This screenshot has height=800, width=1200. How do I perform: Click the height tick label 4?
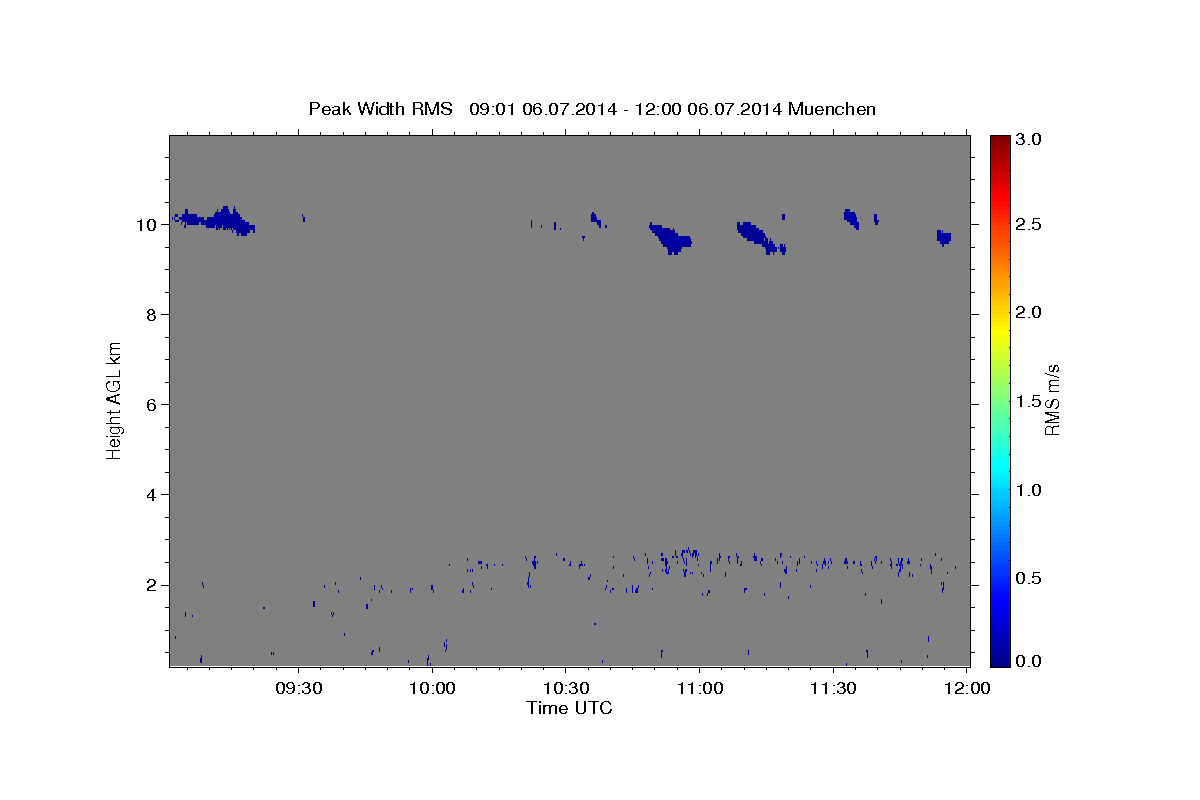point(150,495)
